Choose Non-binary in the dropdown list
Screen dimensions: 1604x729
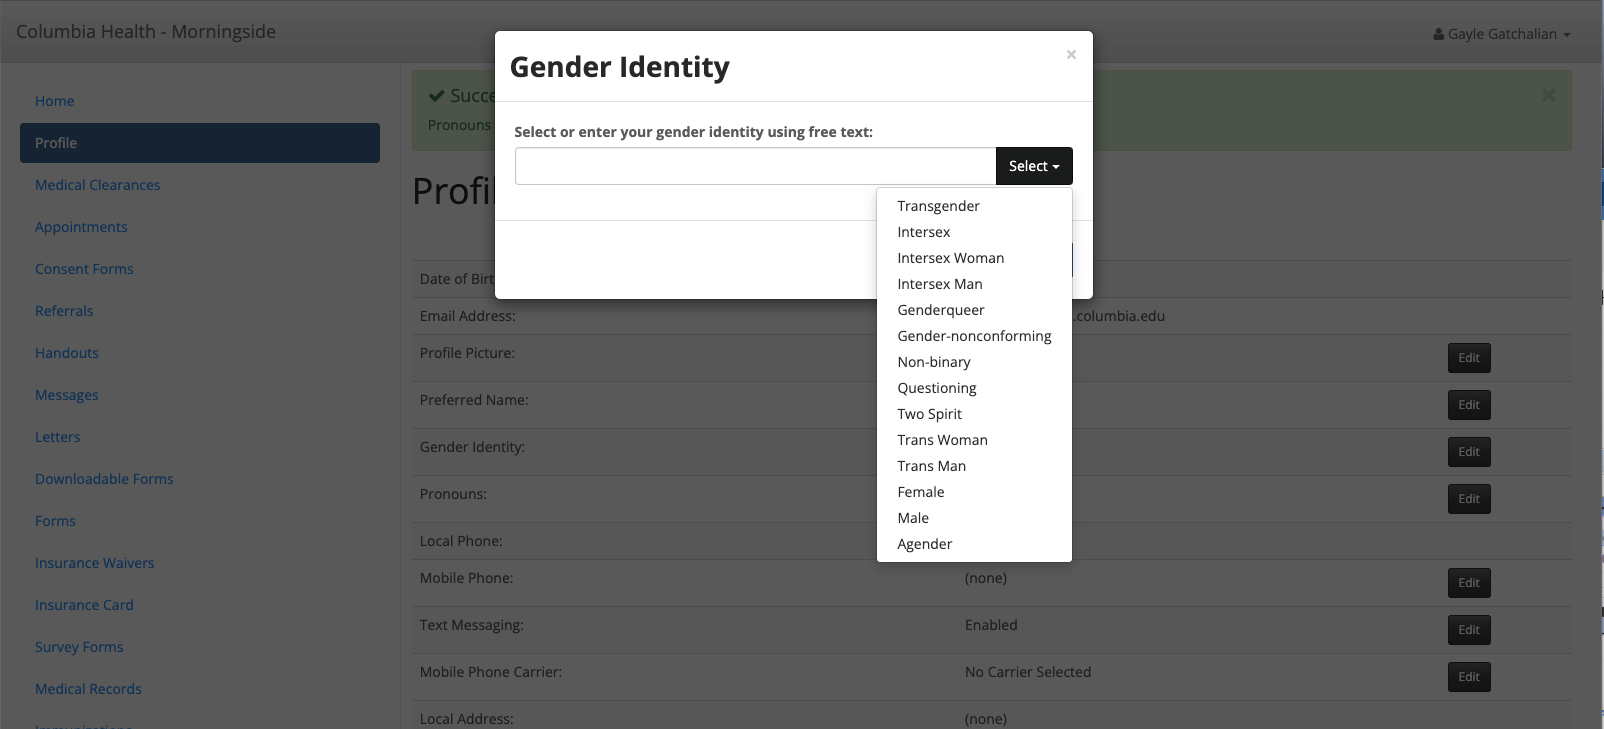click(x=933, y=362)
